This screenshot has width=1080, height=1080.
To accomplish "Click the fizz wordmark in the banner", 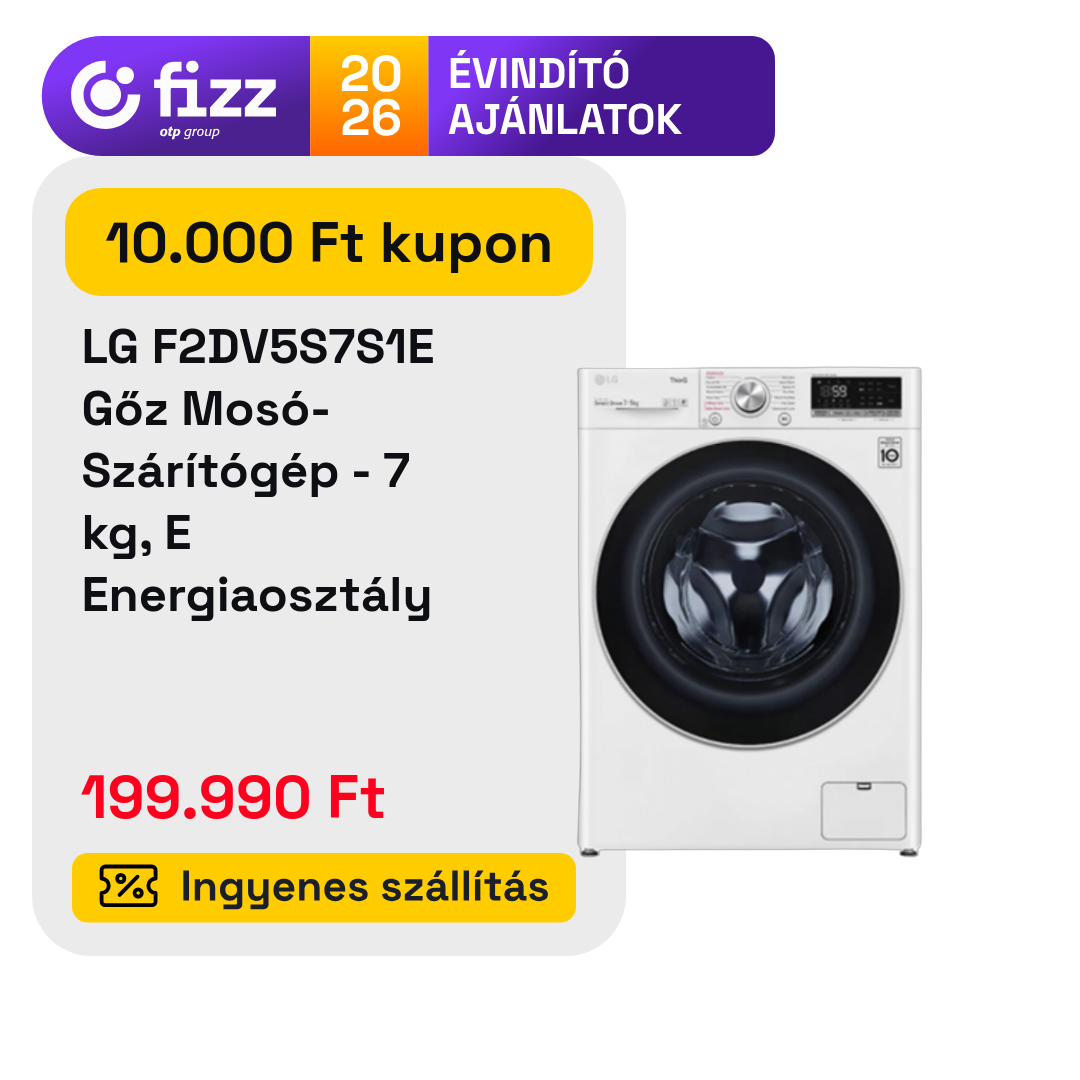I will pyautogui.click(x=215, y=89).
